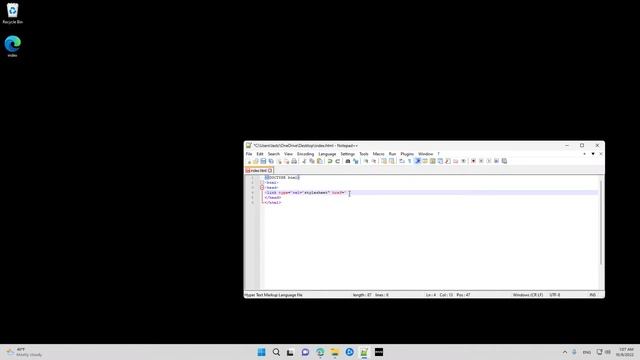Image resolution: width=640 pixels, height=360 pixels.
Task: Open the Function List panel icon
Action: tap(448, 161)
